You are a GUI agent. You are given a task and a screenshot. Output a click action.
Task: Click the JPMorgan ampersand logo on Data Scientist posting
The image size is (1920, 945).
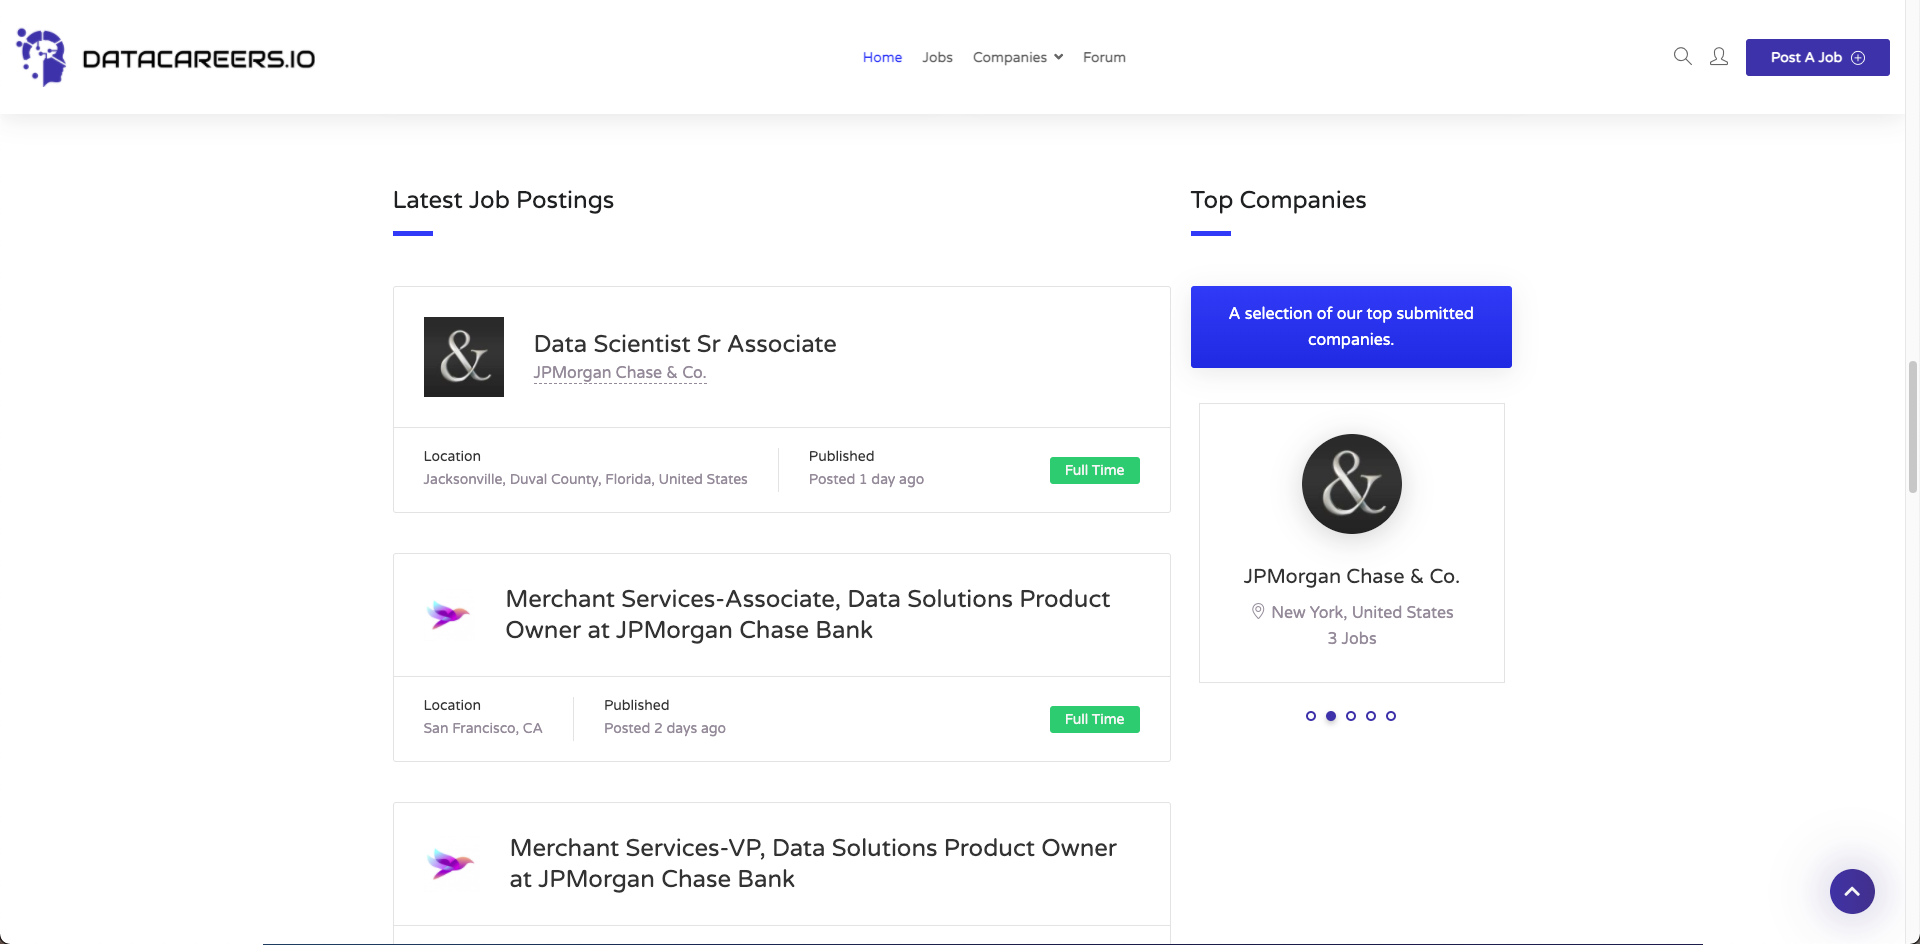(464, 357)
